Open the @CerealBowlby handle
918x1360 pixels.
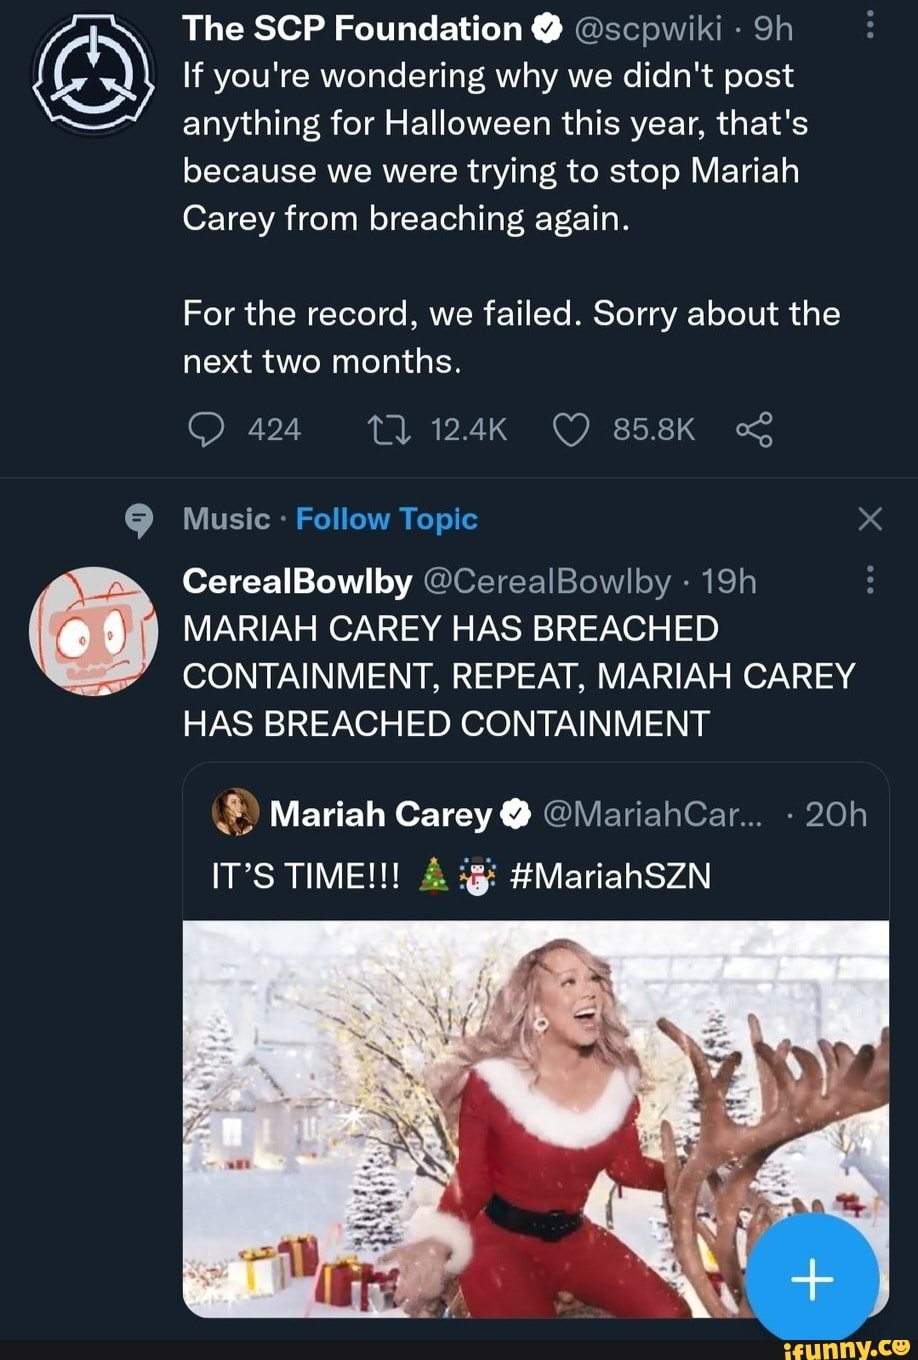click(547, 581)
